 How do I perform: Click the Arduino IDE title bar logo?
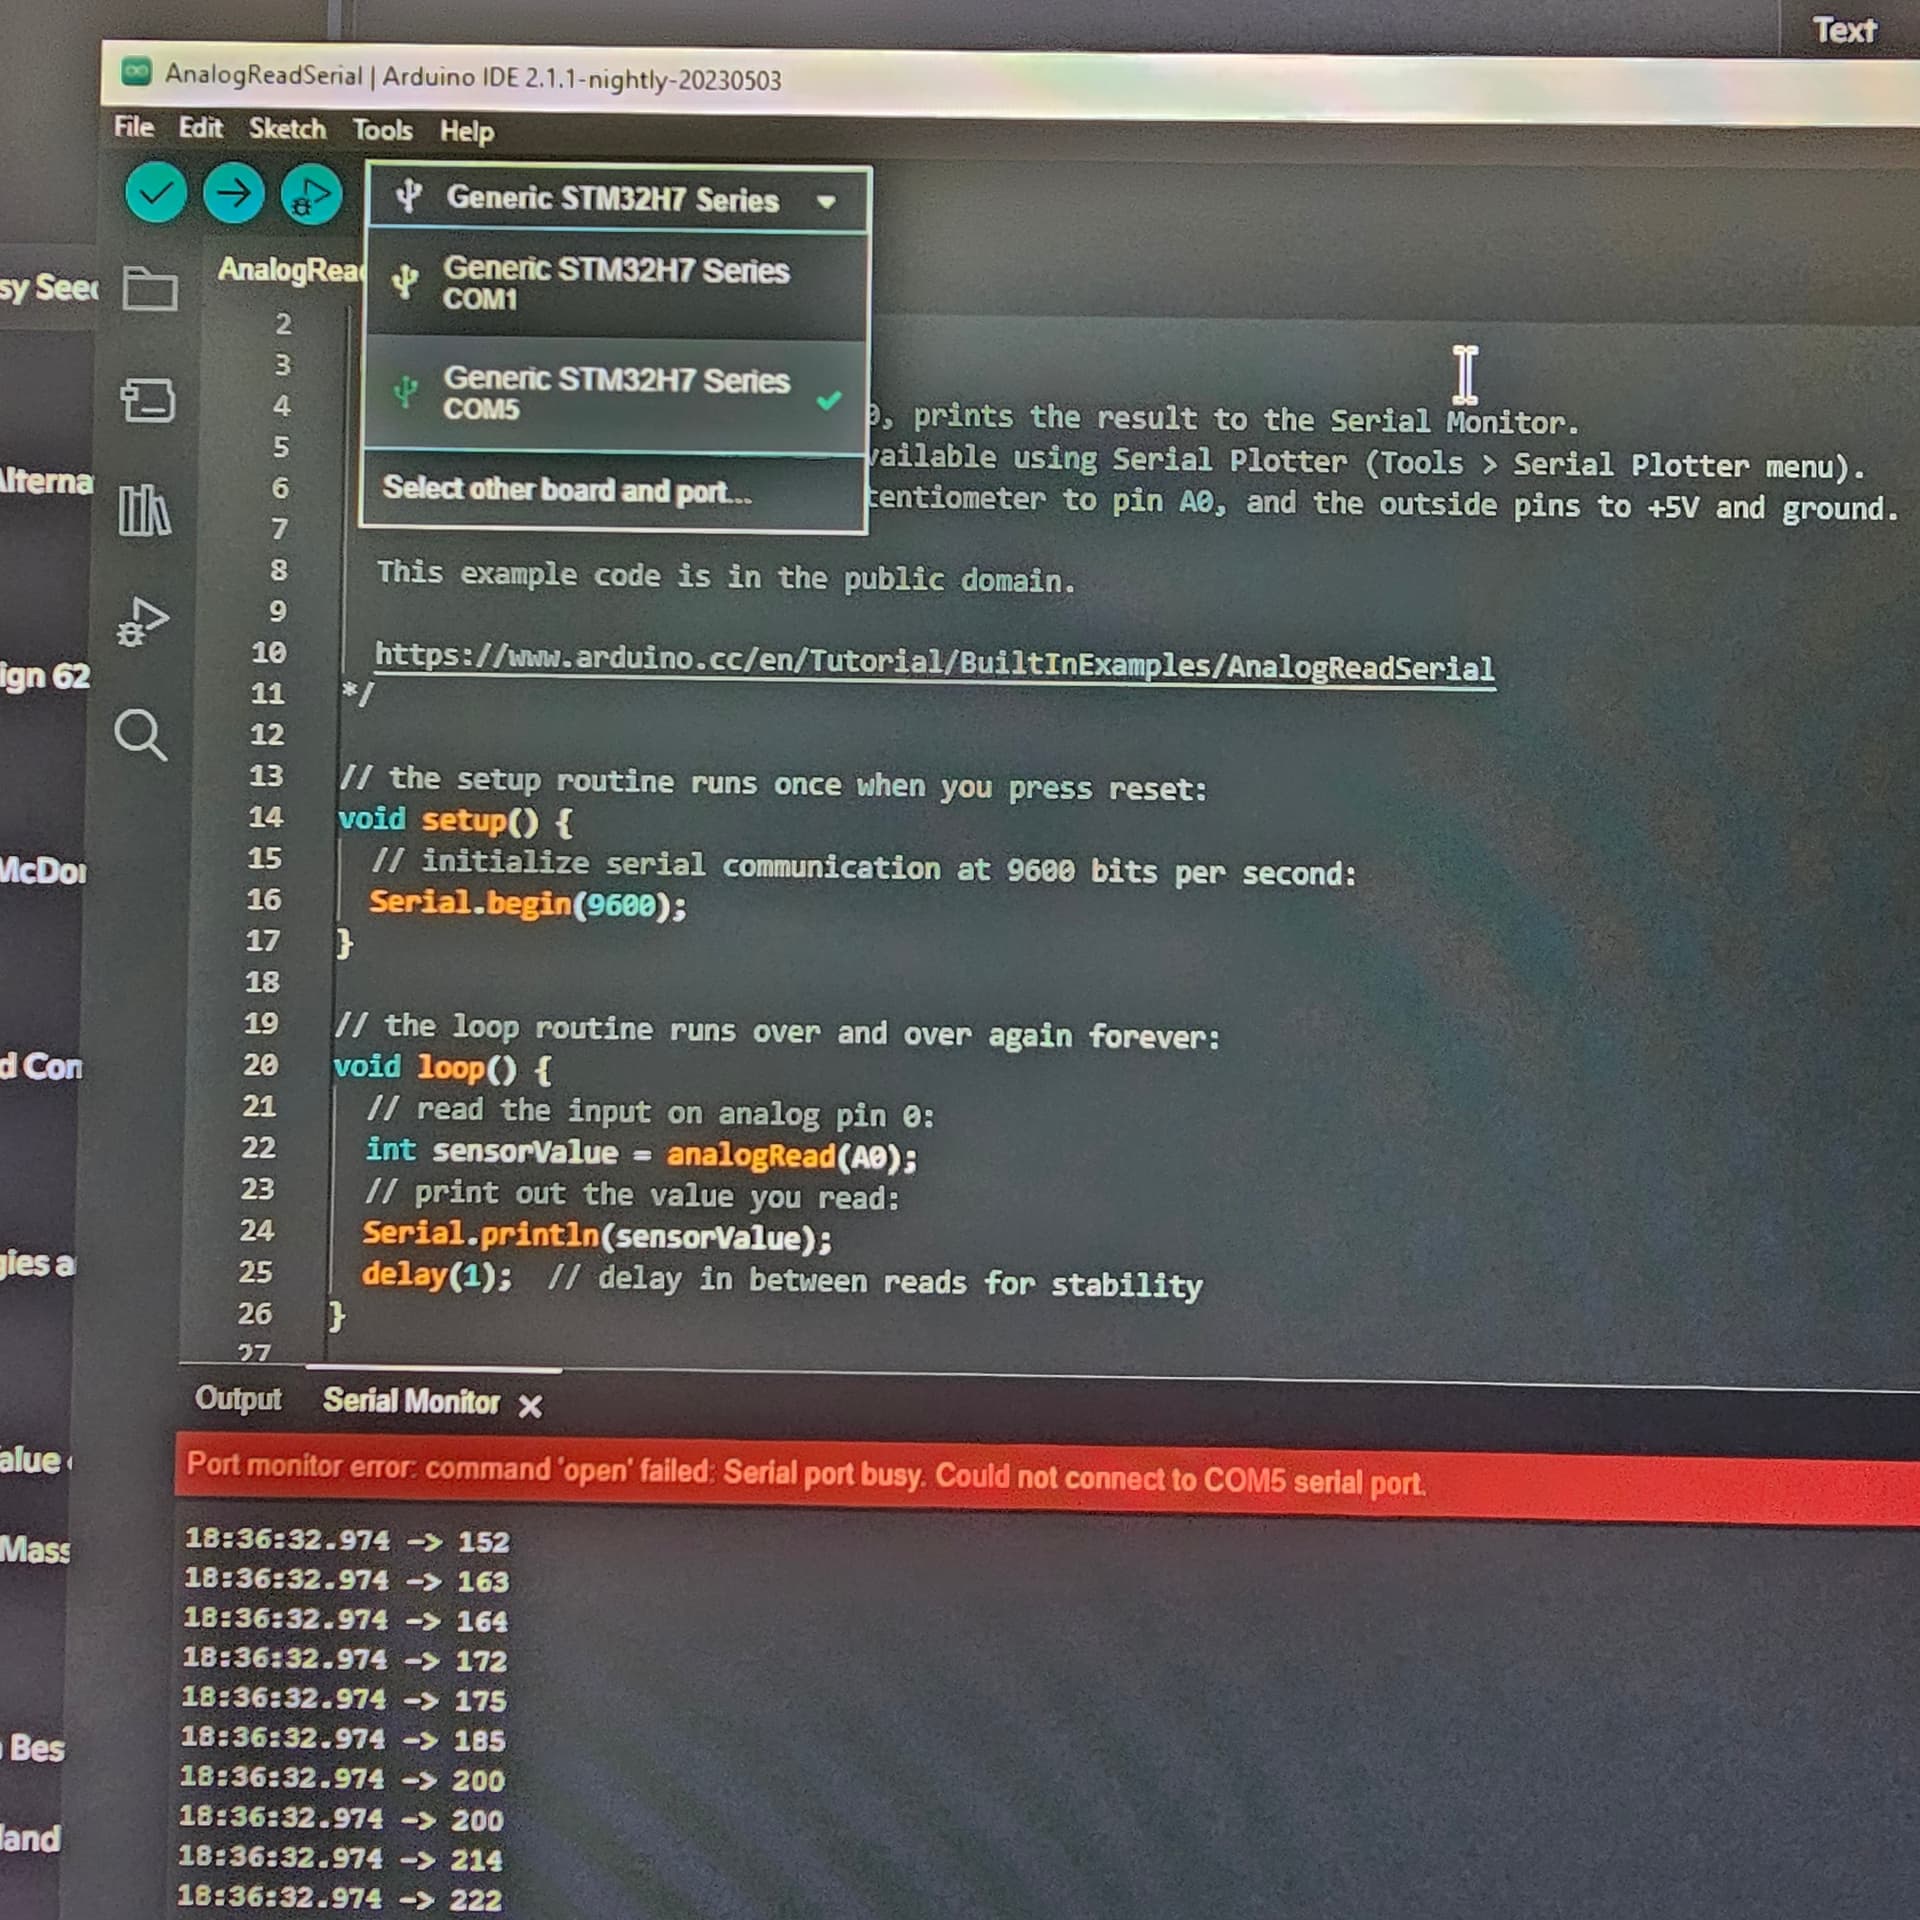tap(137, 72)
